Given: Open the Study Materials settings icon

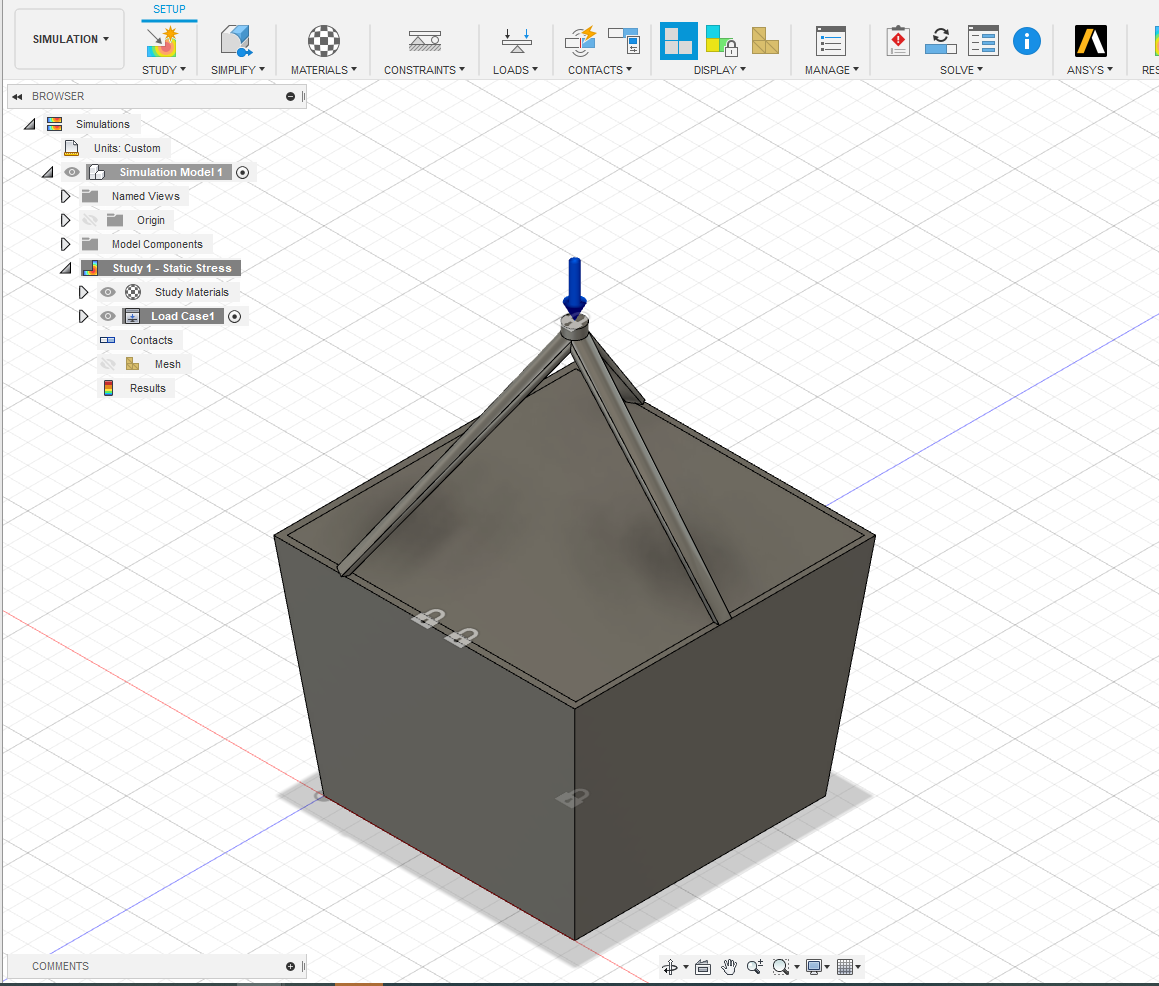Looking at the screenshot, I should click(x=133, y=292).
